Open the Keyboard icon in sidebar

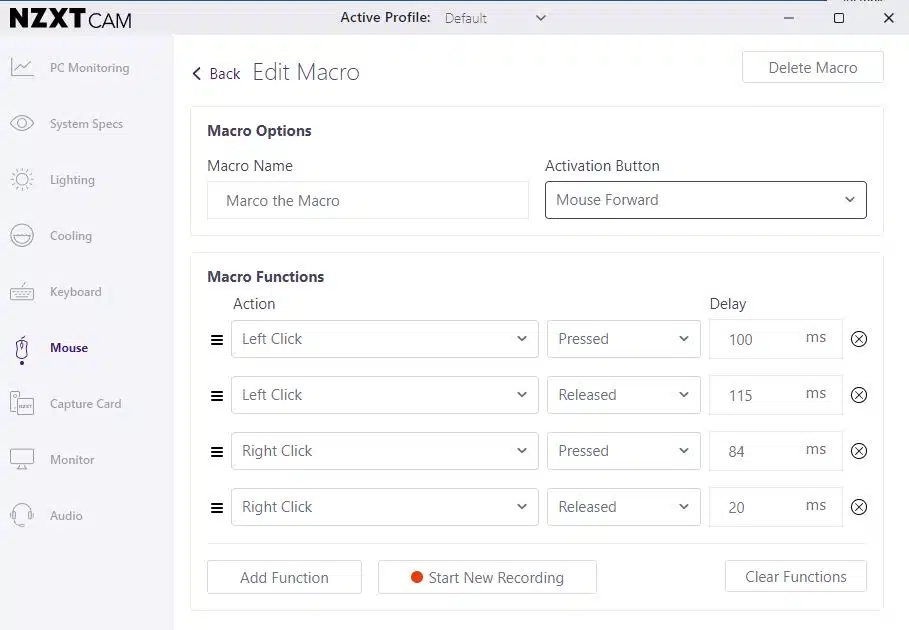22,292
